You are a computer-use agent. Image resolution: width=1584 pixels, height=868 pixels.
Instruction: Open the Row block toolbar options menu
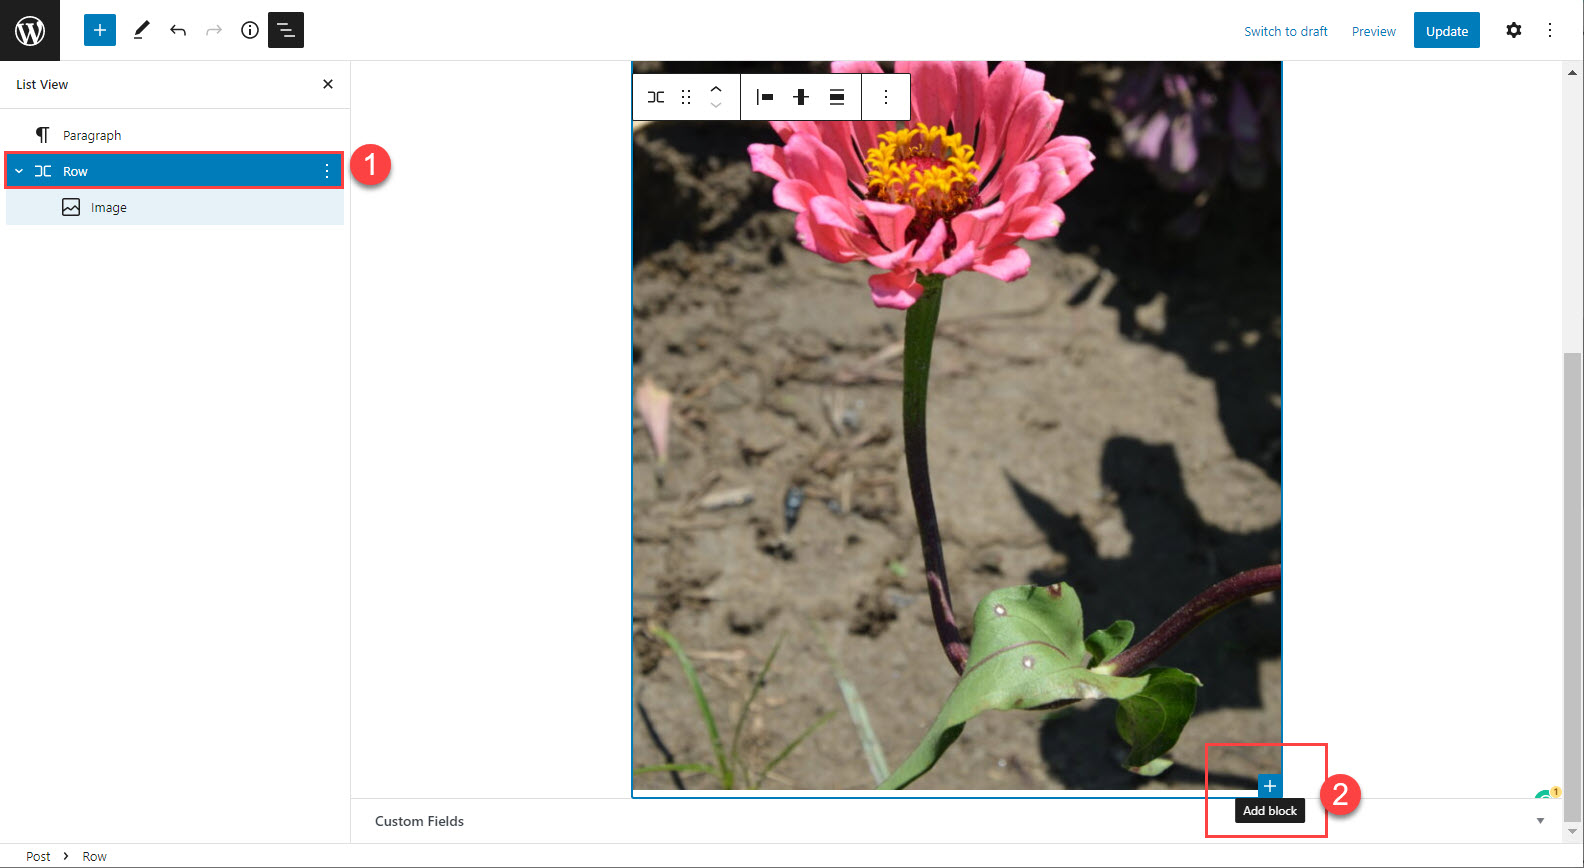(x=885, y=97)
